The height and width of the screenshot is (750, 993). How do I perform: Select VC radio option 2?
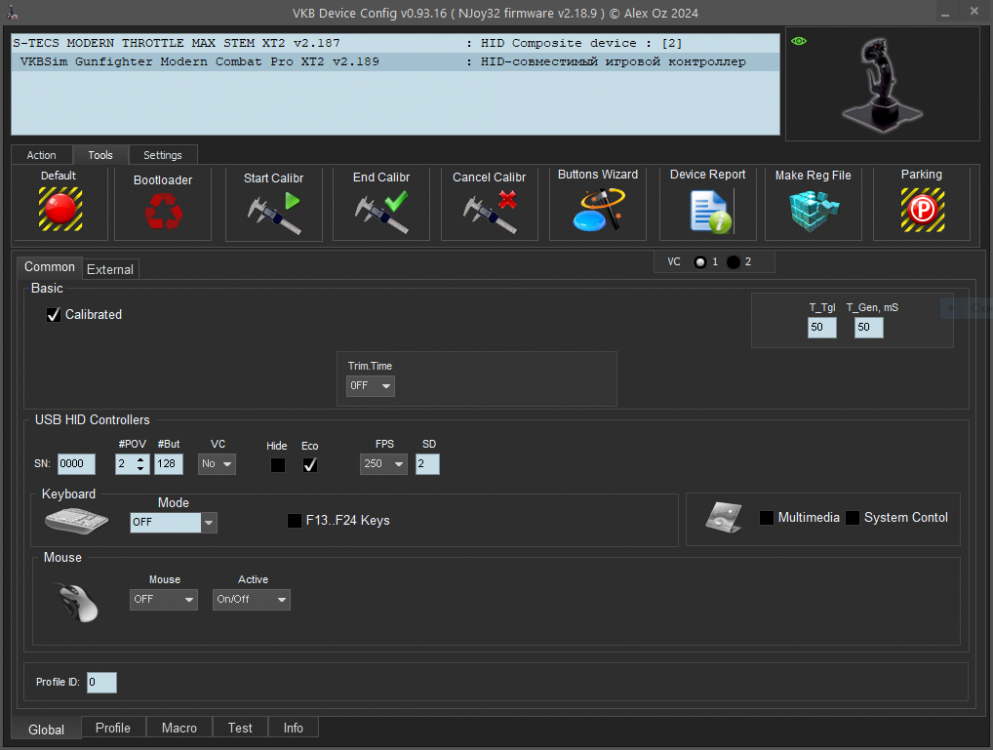[x=733, y=262]
